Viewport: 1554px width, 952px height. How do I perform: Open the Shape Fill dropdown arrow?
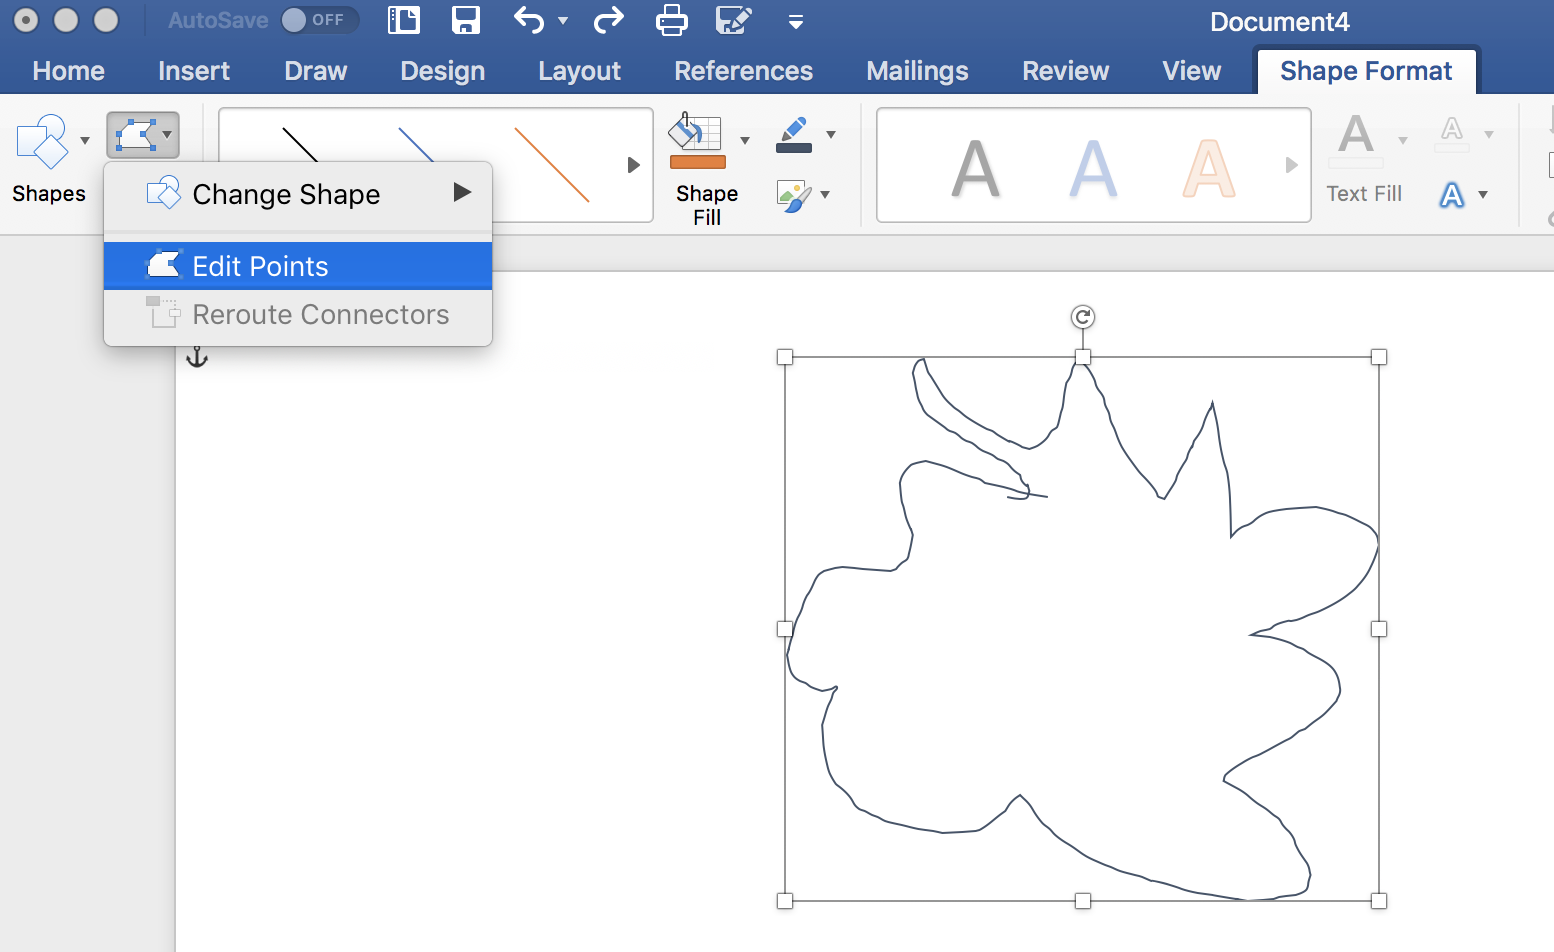click(745, 140)
